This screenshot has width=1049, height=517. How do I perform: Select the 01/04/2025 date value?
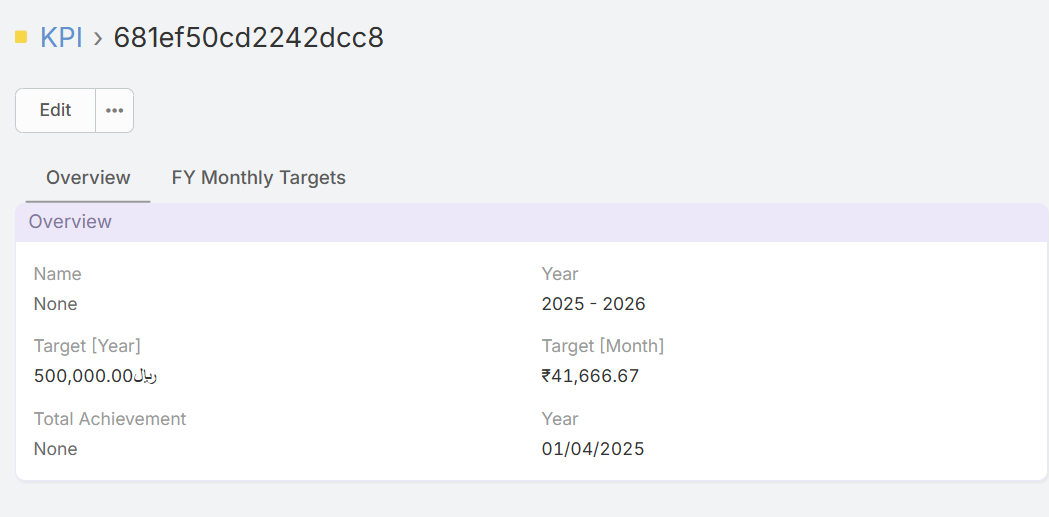593,449
